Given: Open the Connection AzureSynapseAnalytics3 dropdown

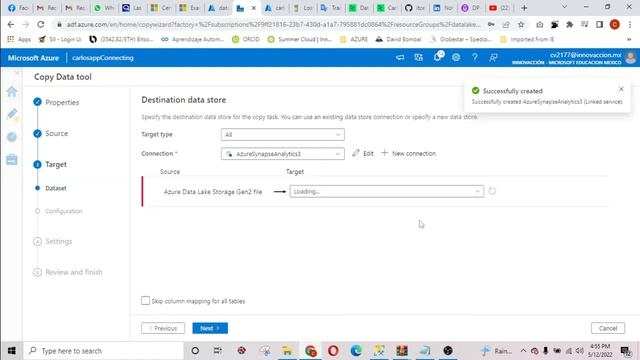Looking at the screenshot, I should click(x=282, y=154).
